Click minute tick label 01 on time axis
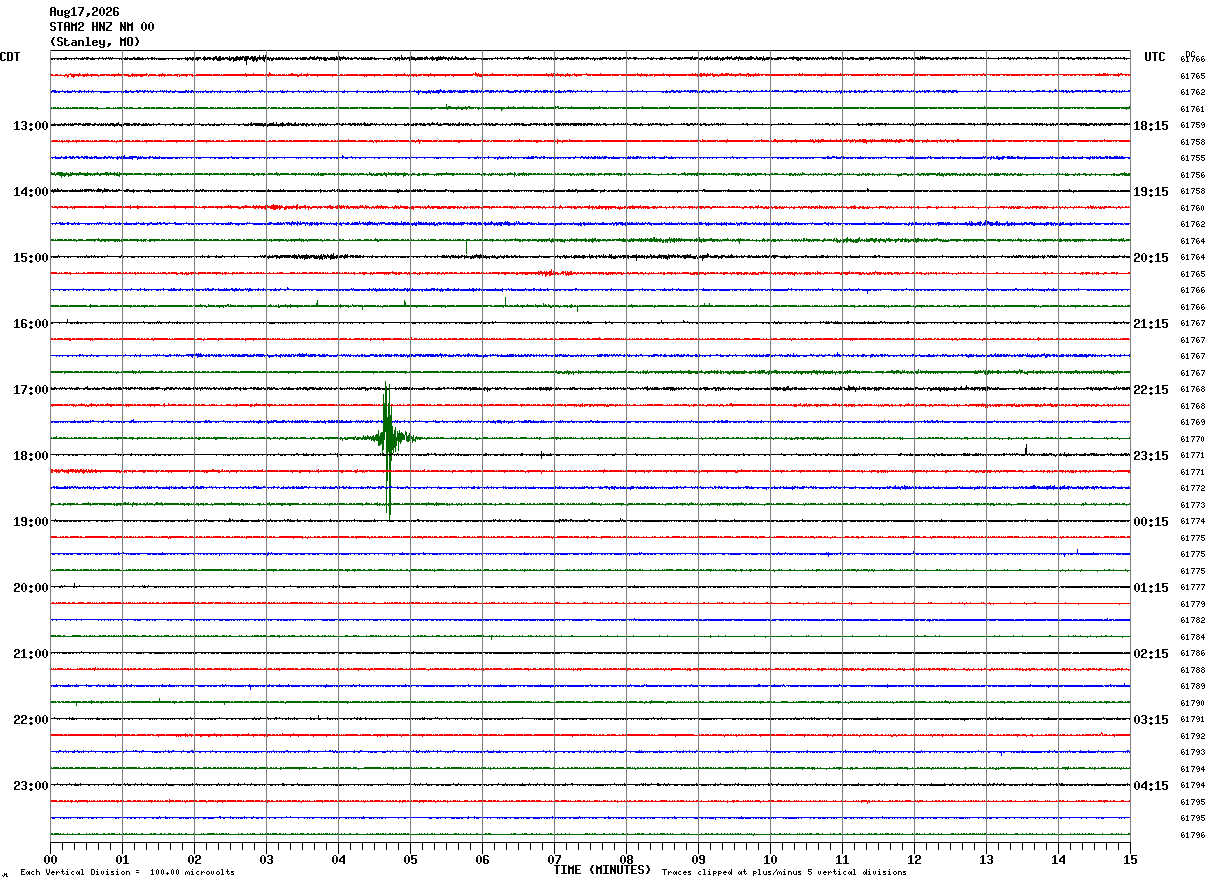The image size is (1210, 886). 123,860
